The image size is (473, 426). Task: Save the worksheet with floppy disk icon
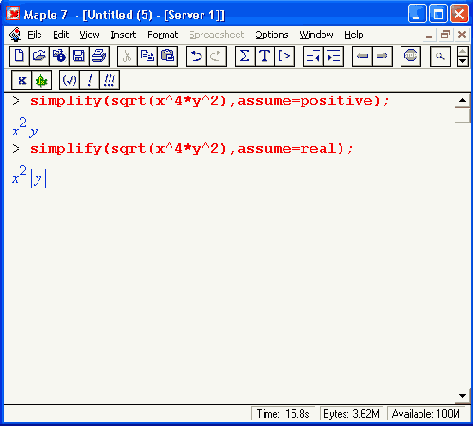pos(79,56)
